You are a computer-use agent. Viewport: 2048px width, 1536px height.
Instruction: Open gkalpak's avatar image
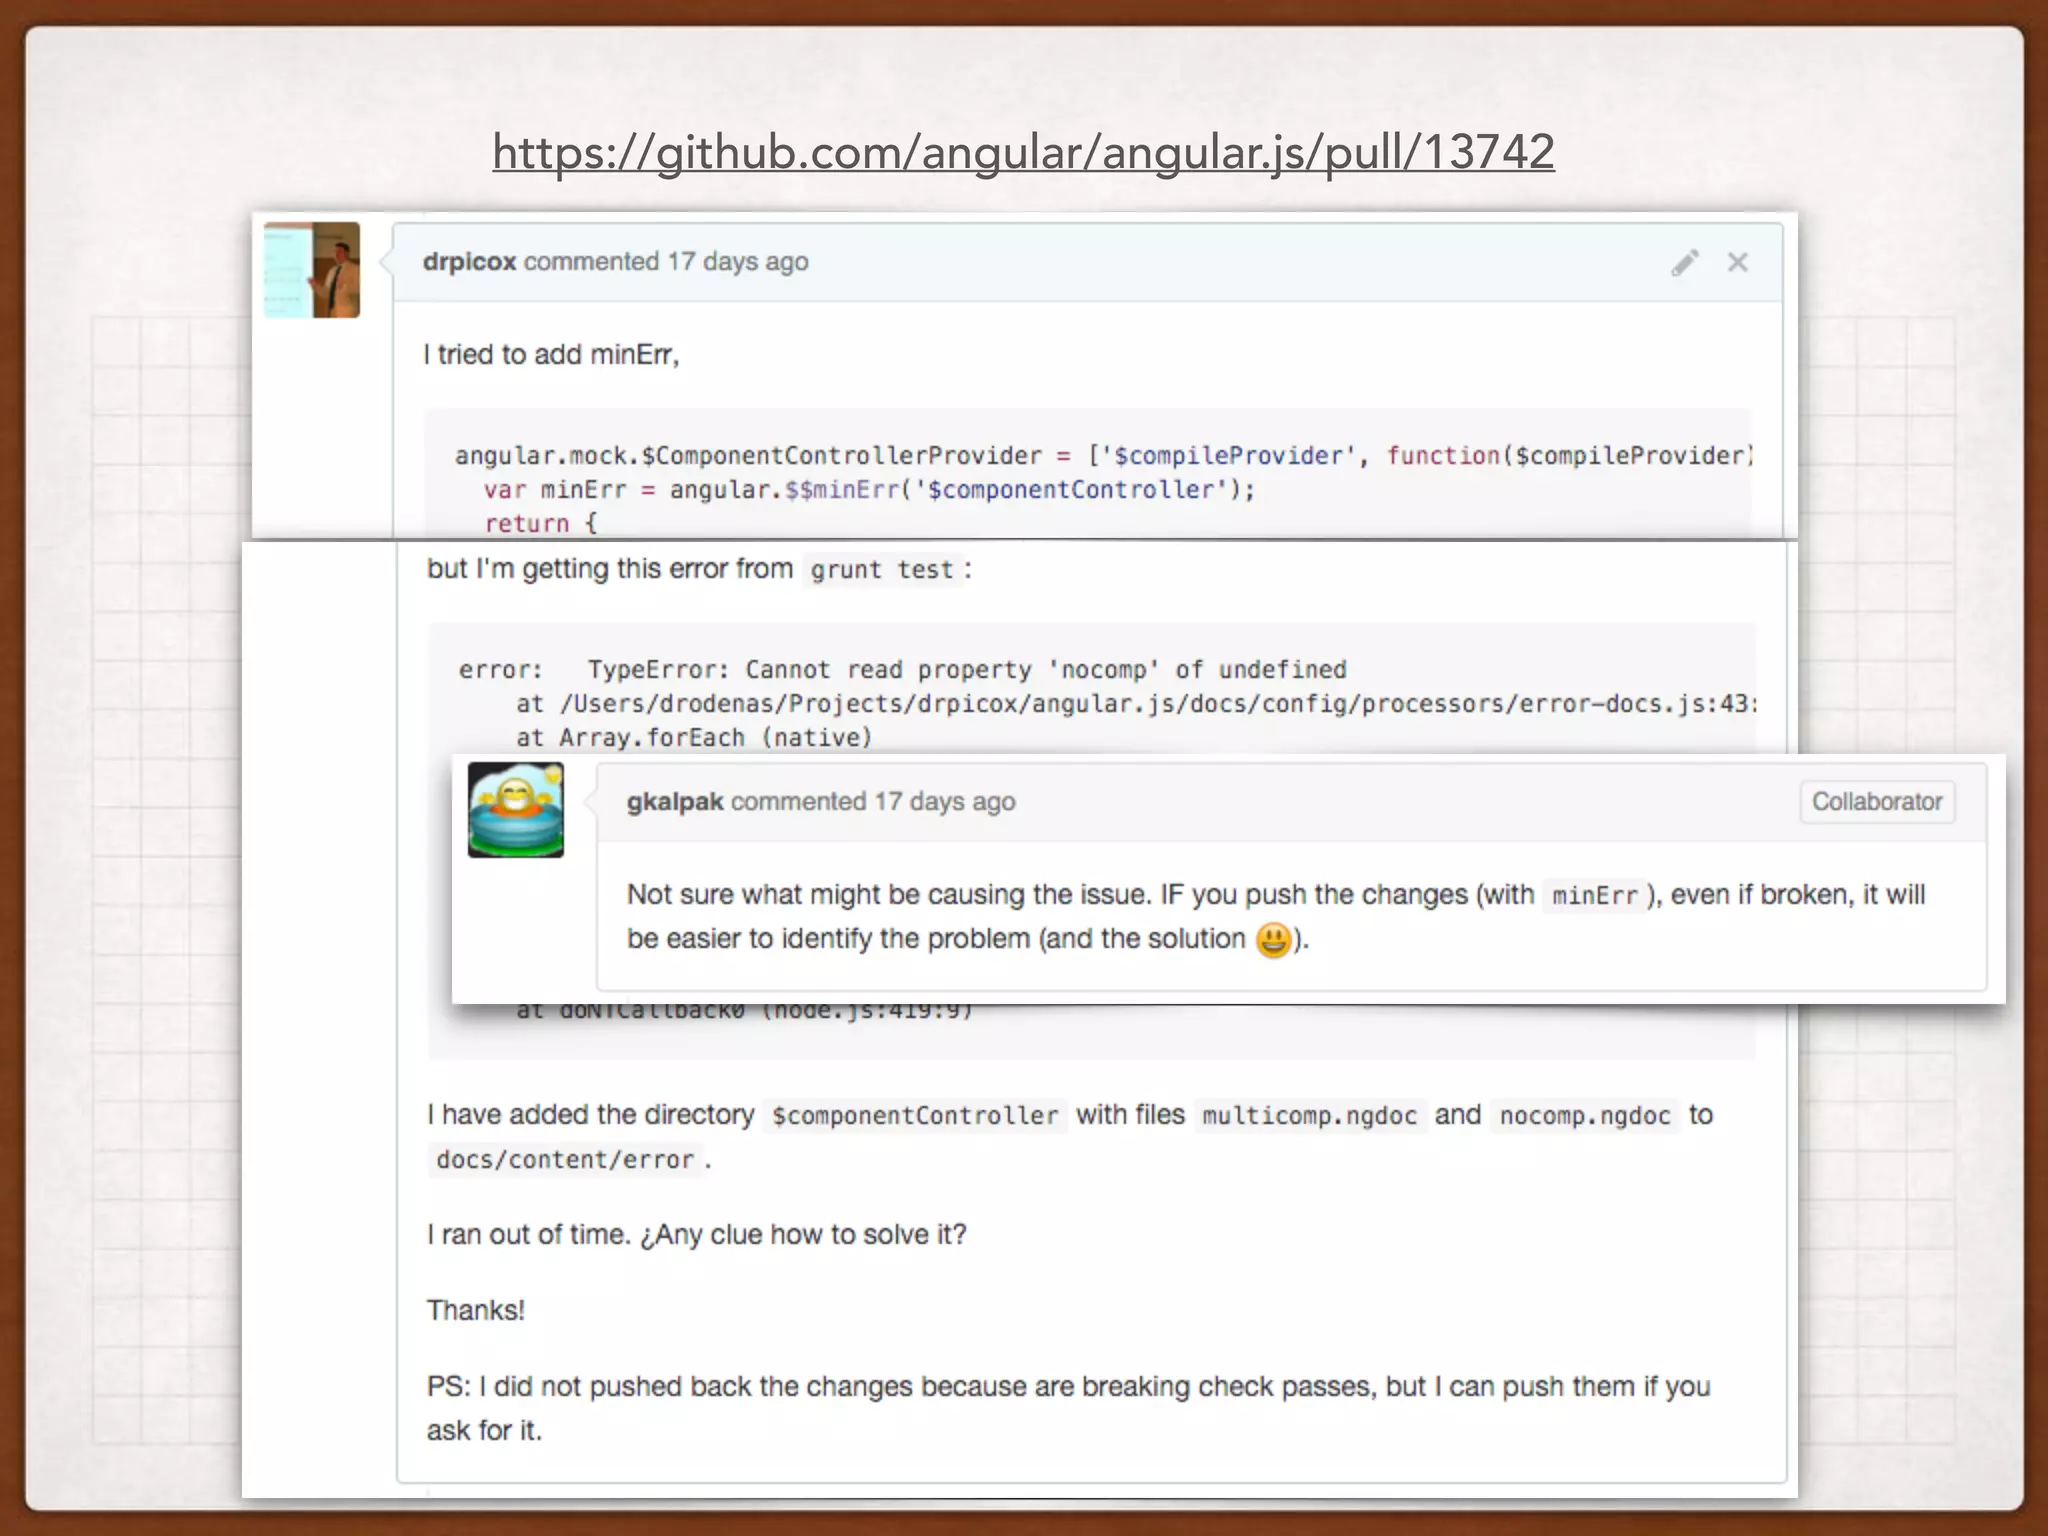point(516,810)
